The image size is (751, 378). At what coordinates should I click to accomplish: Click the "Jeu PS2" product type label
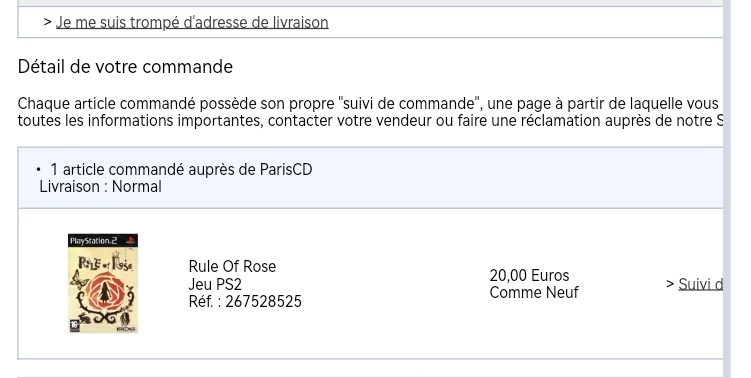215,285
